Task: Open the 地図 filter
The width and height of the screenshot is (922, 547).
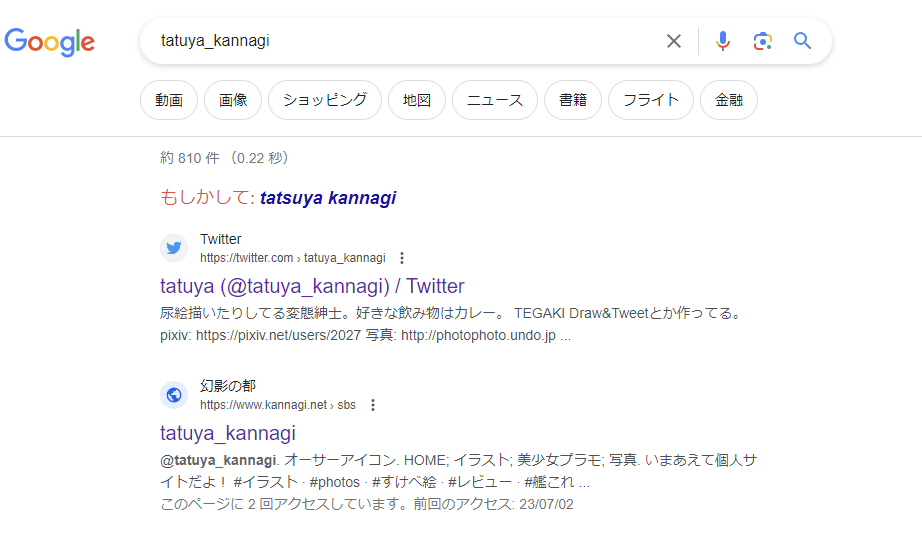Action: click(x=416, y=100)
